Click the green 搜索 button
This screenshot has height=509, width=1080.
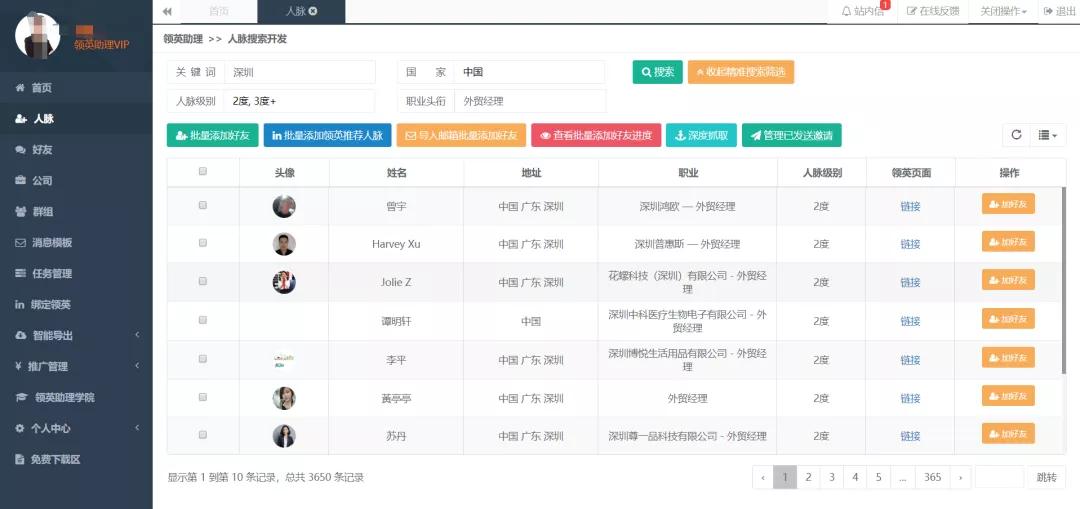[658, 72]
